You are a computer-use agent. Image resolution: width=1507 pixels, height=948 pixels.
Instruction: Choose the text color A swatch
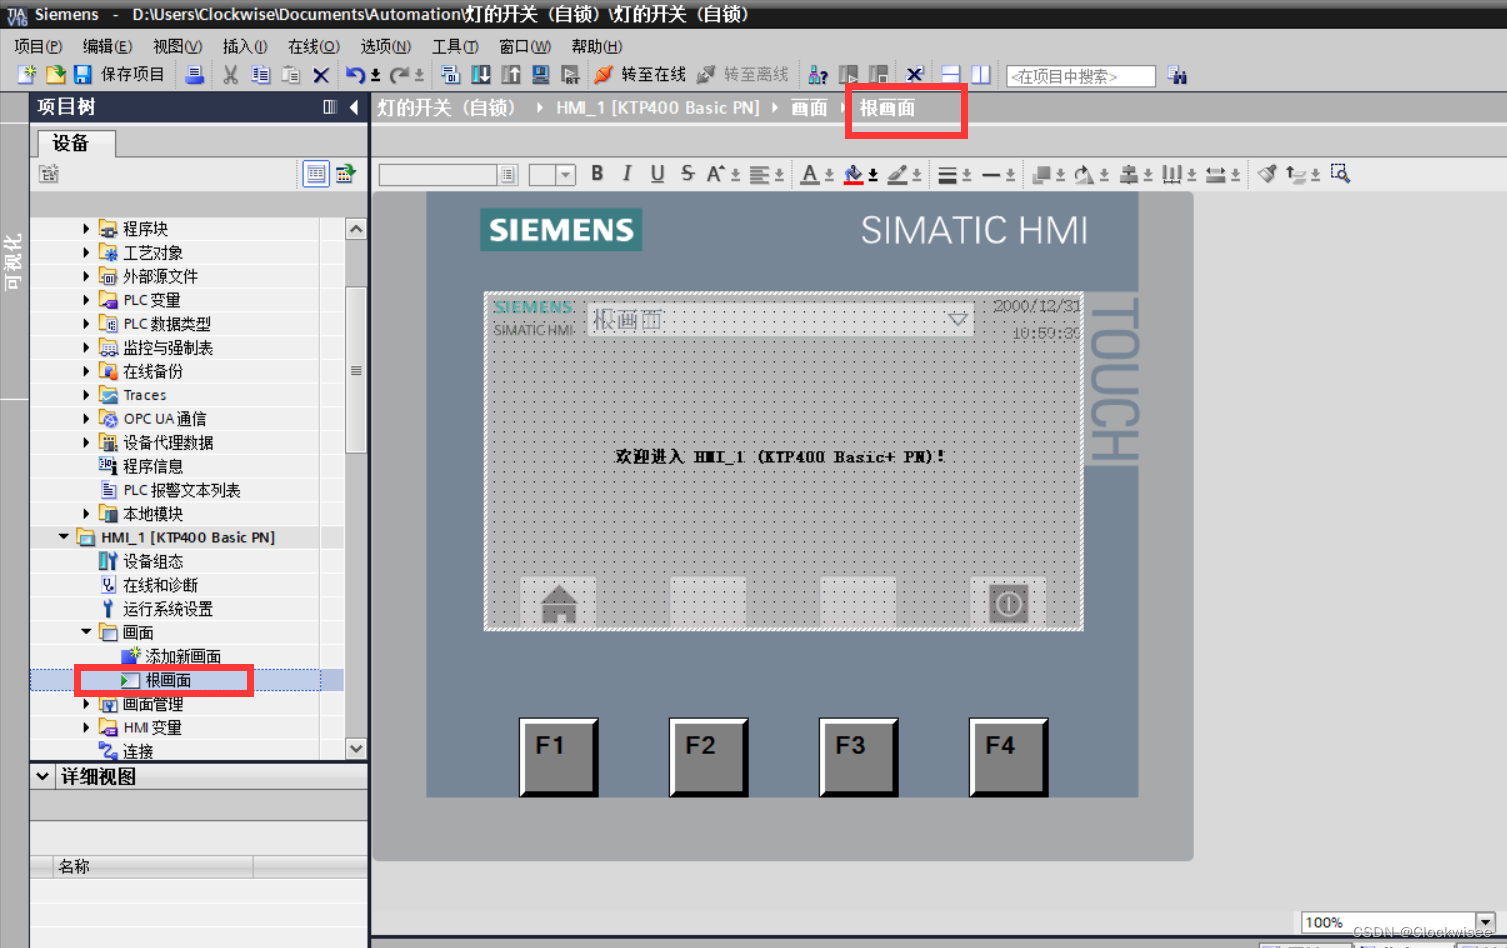(810, 175)
